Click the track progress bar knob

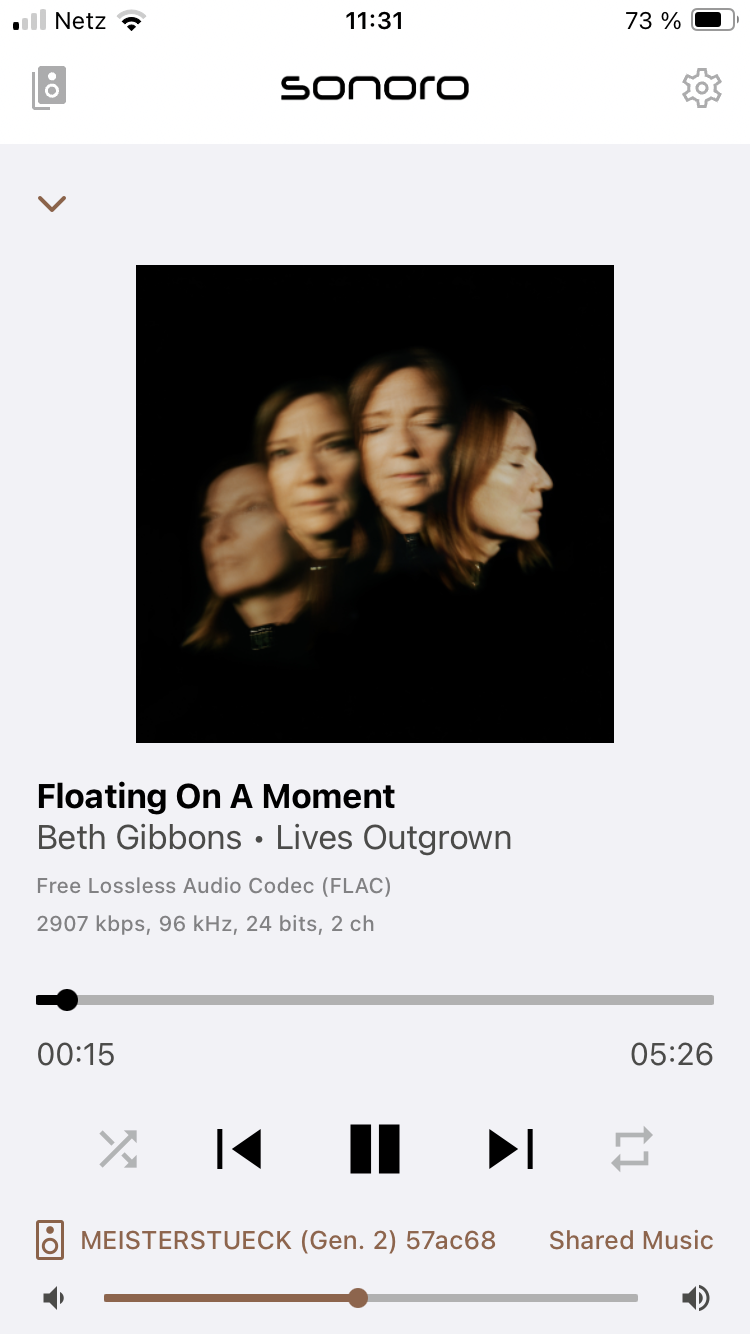(67, 1000)
